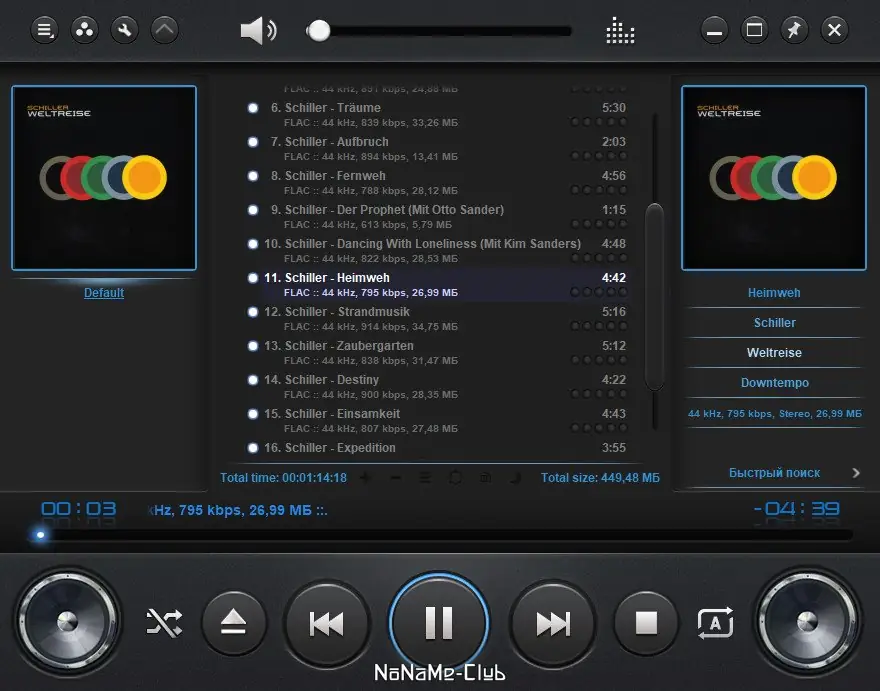Toggle repeat A mode icon

coord(715,623)
